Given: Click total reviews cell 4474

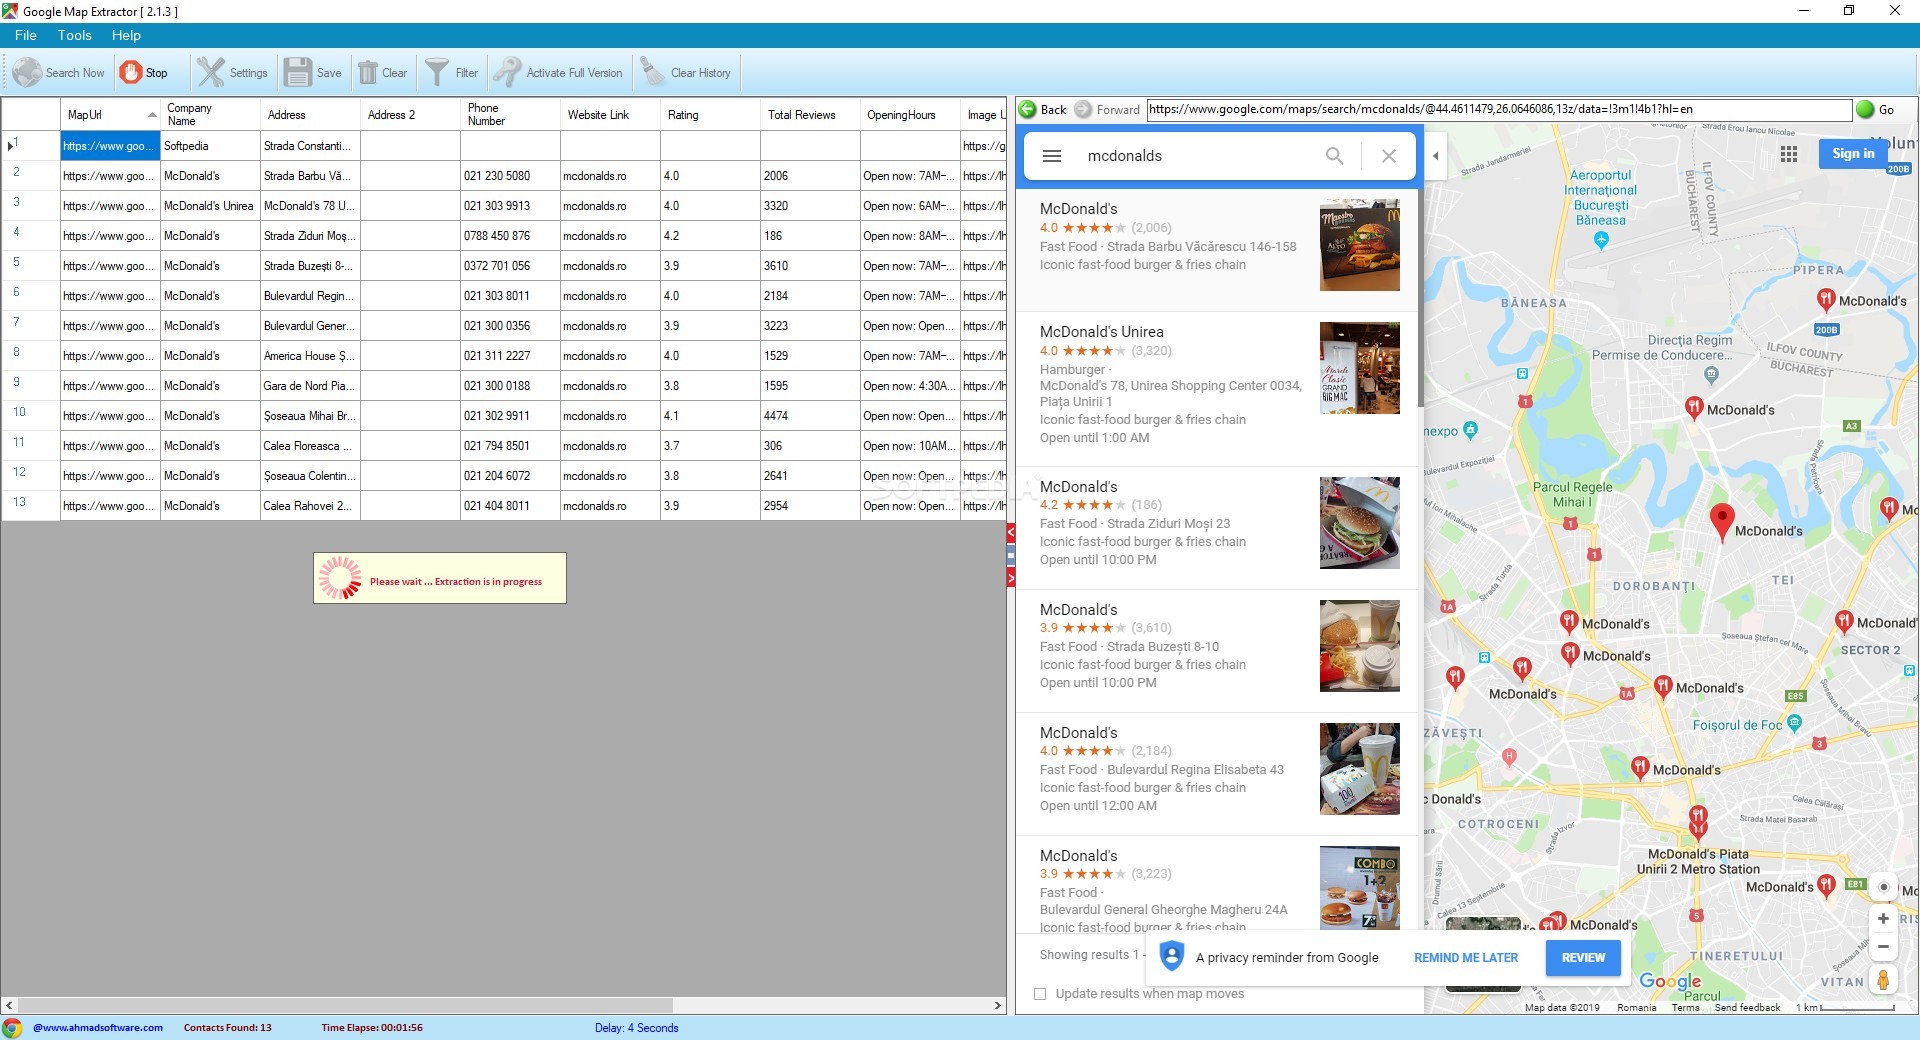Looking at the screenshot, I should (810, 416).
